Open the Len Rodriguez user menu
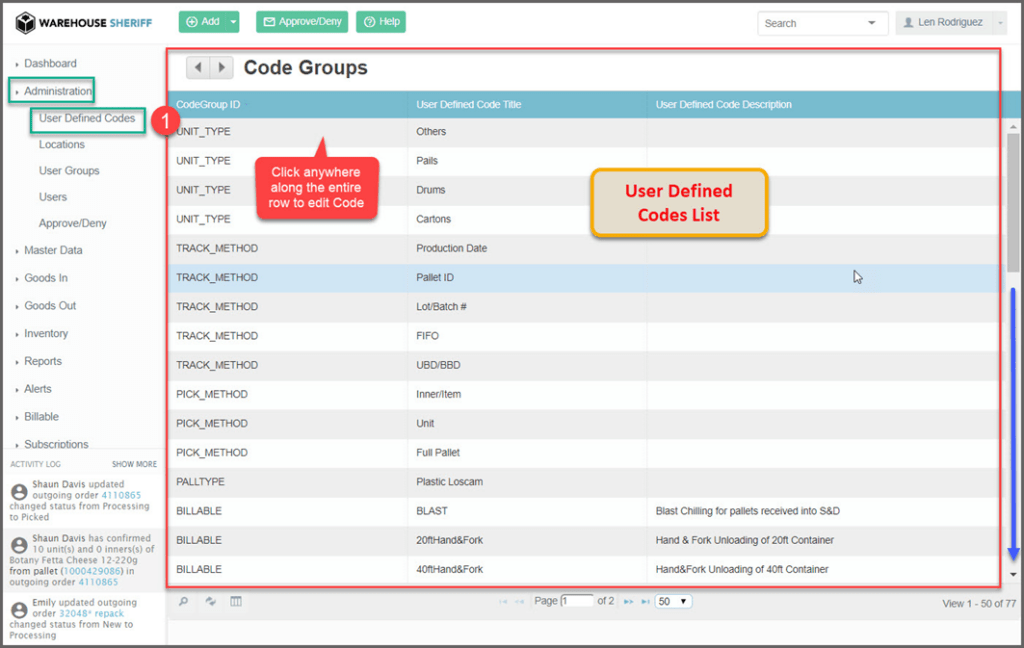1024x648 pixels. [950, 22]
